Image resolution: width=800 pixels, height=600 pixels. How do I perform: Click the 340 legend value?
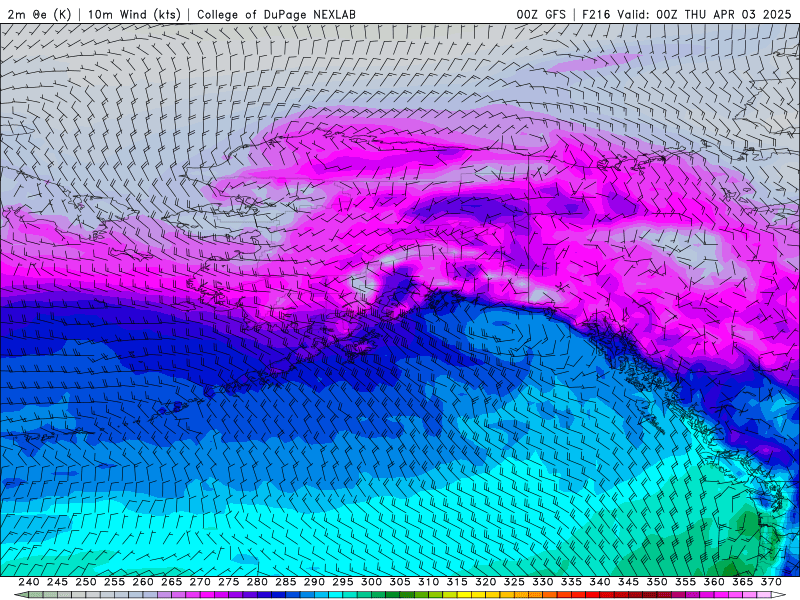(600, 582)
